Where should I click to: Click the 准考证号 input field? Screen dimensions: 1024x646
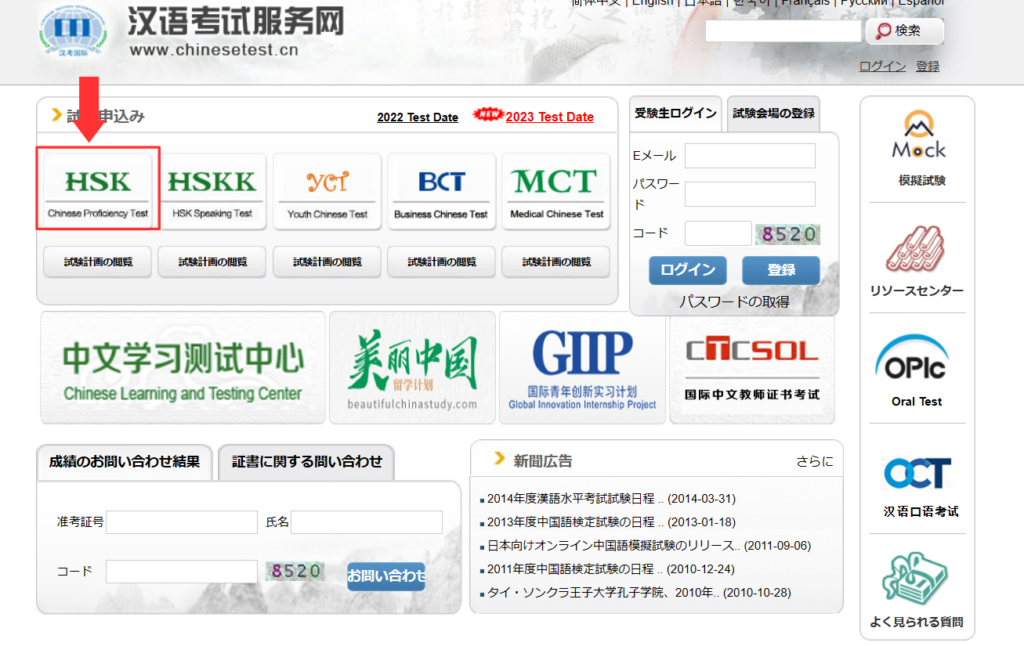pos(182,522)
